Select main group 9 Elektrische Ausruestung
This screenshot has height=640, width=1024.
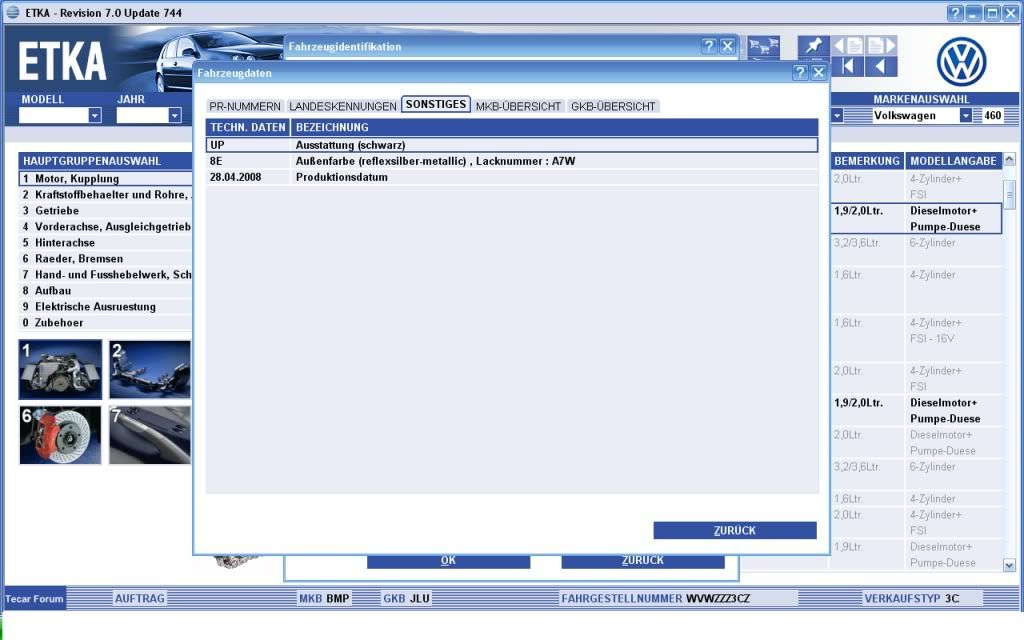point(106,306)
